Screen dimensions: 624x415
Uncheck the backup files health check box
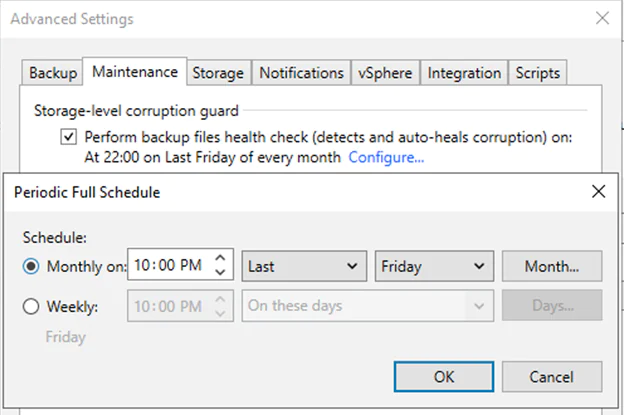[x=68, y=137]
